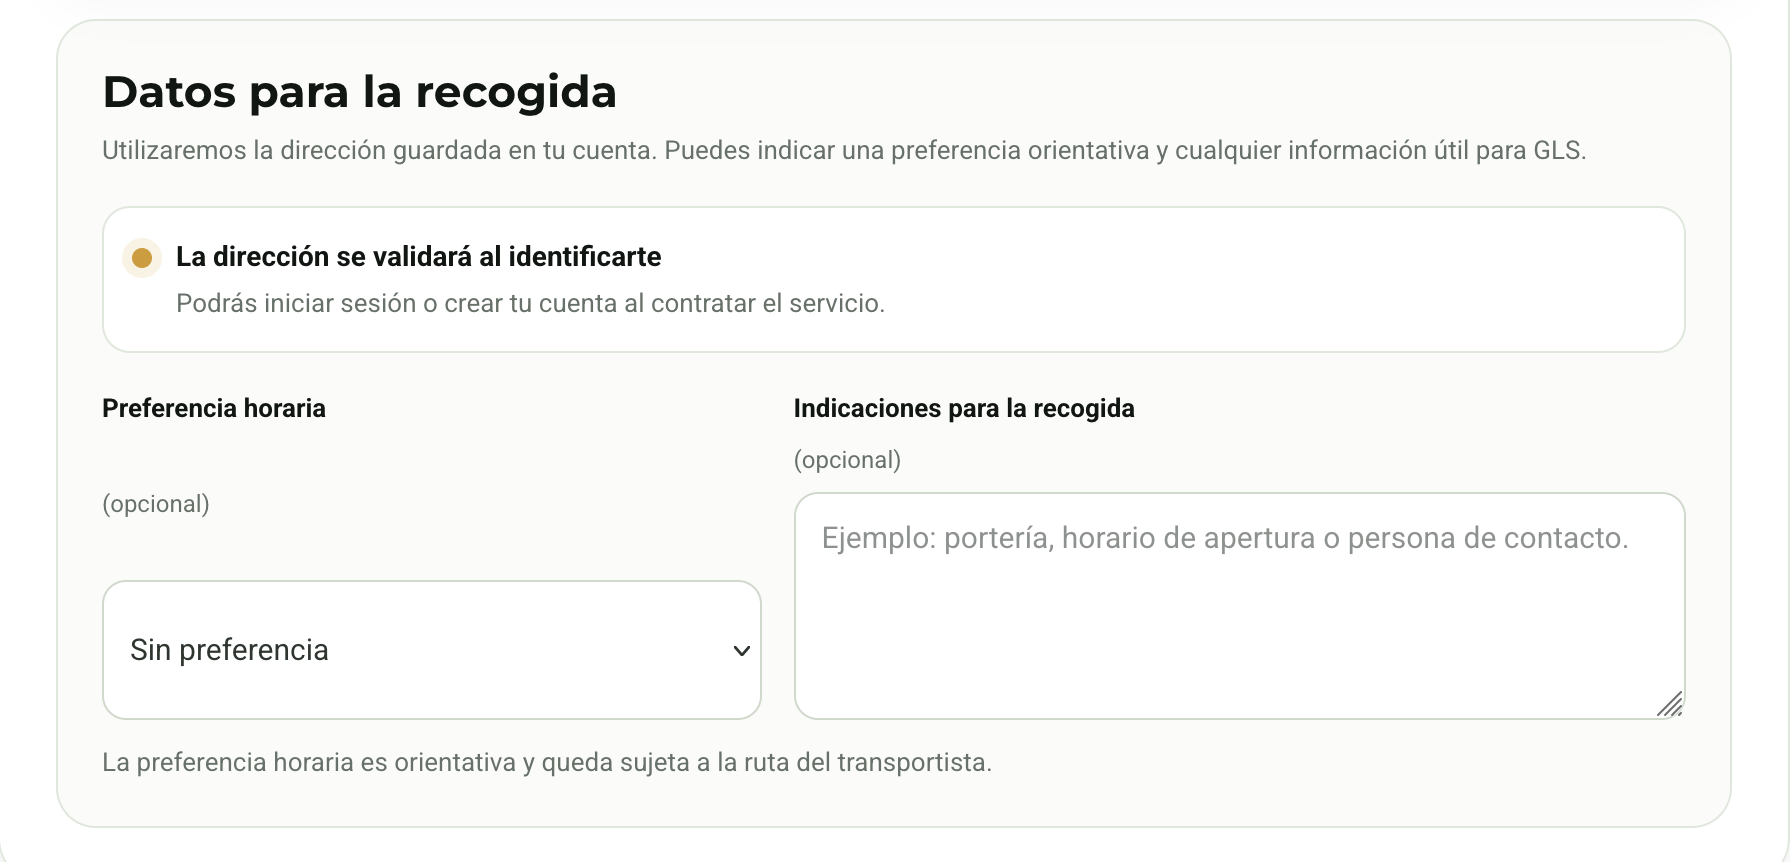Click the Indicaciones para la recogida label
Viewport: 1790px width, 862px height.
coord(964,408)
